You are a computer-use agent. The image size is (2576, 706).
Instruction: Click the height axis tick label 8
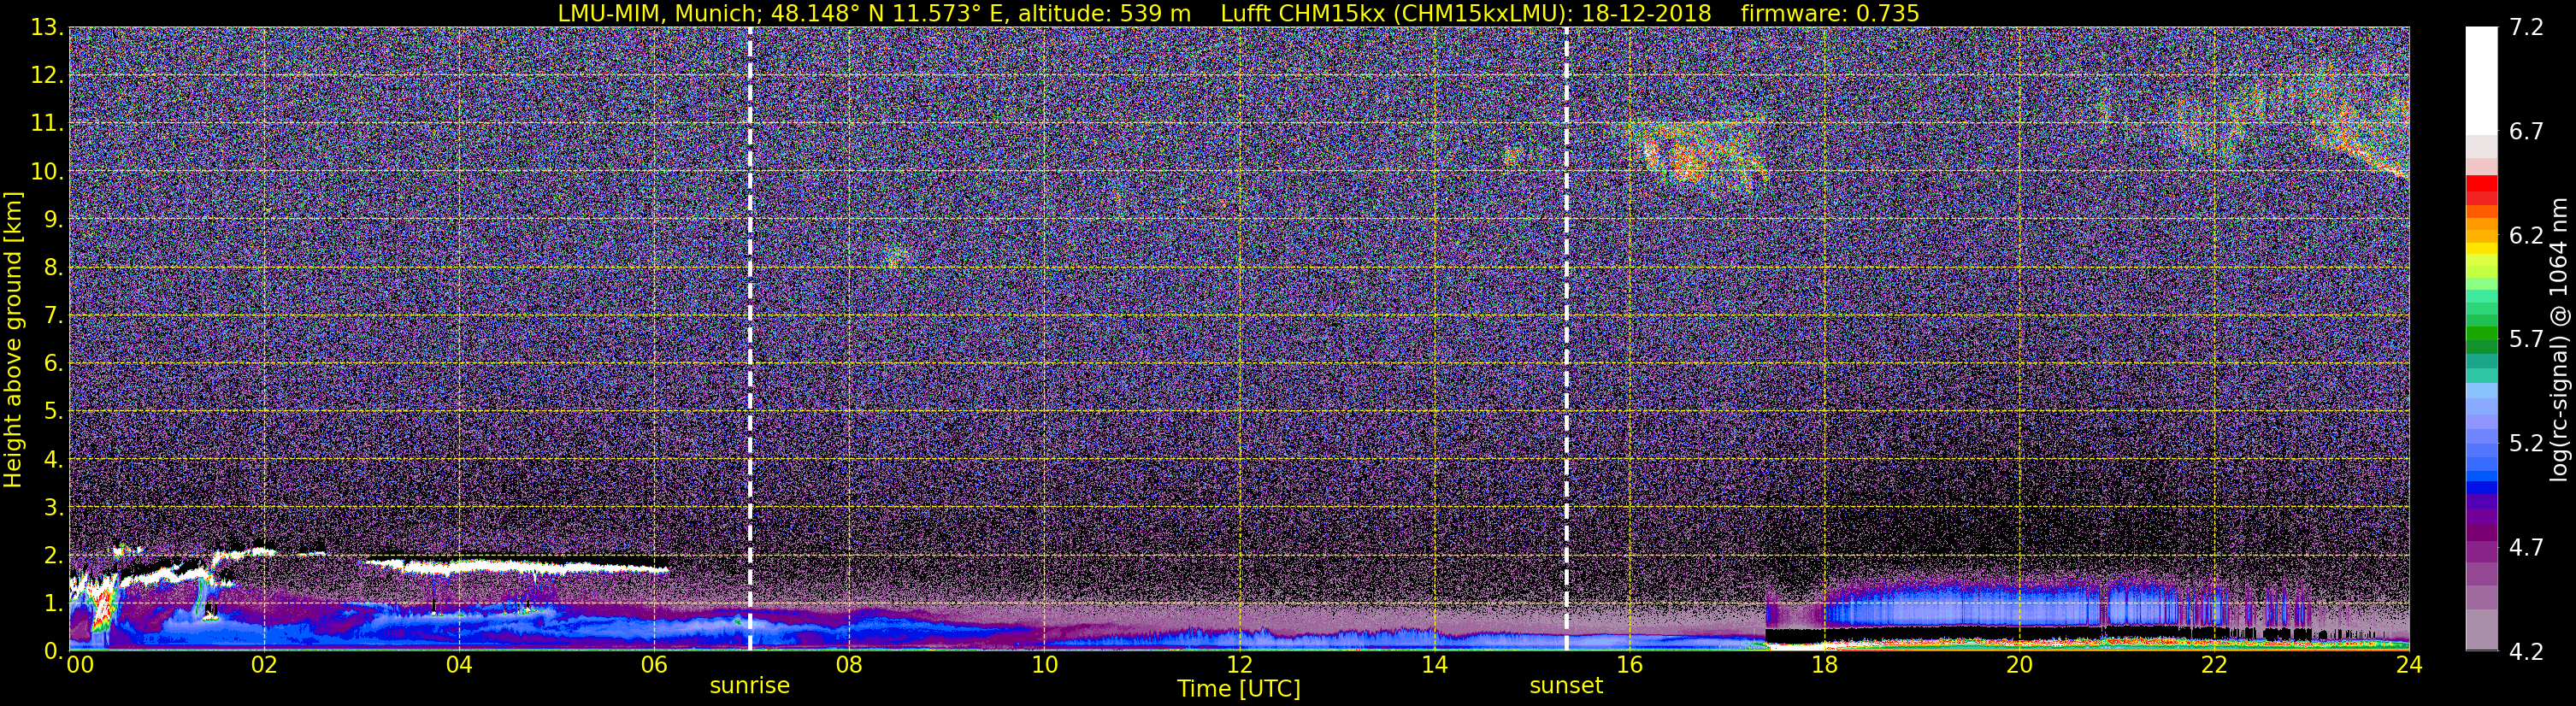52,268
